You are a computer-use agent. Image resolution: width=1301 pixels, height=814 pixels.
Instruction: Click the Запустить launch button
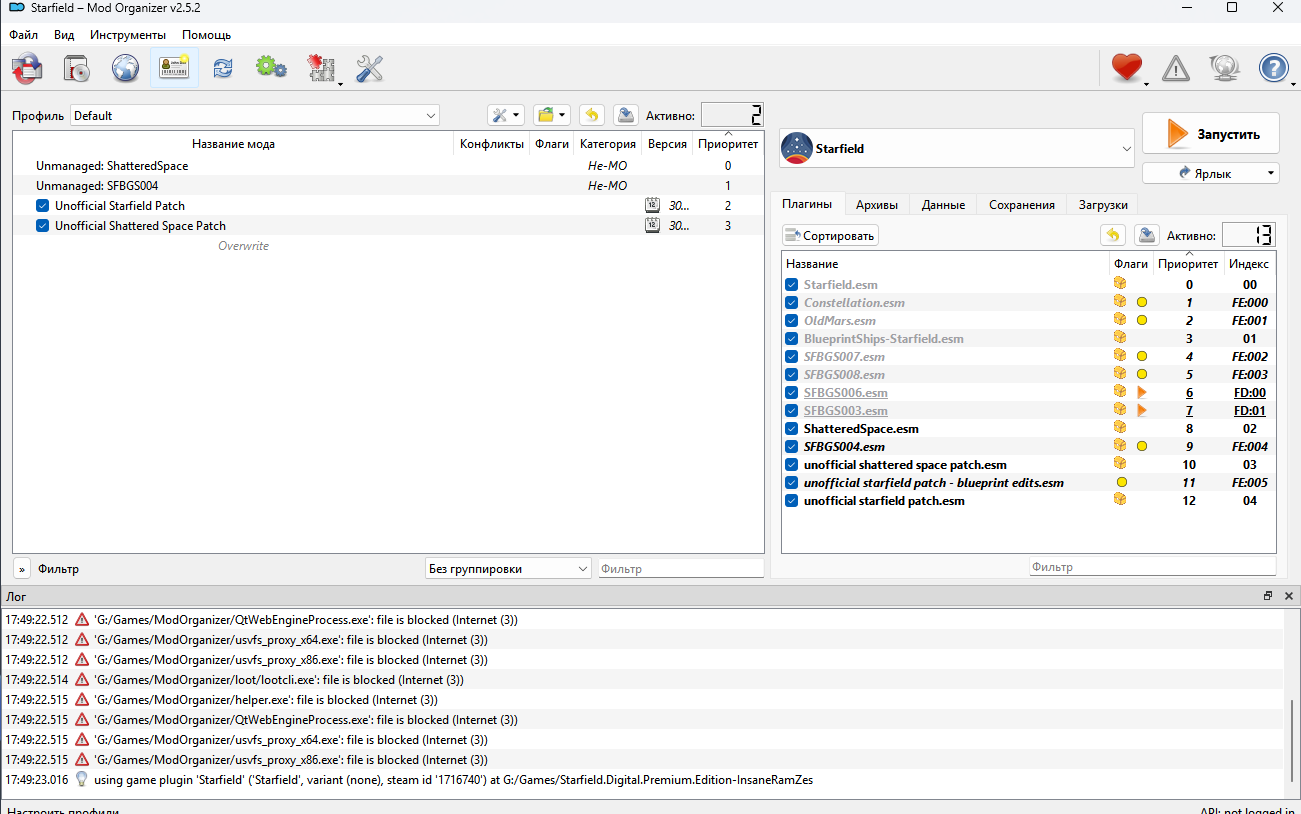pyautogui.click(x=1211, y=133)
